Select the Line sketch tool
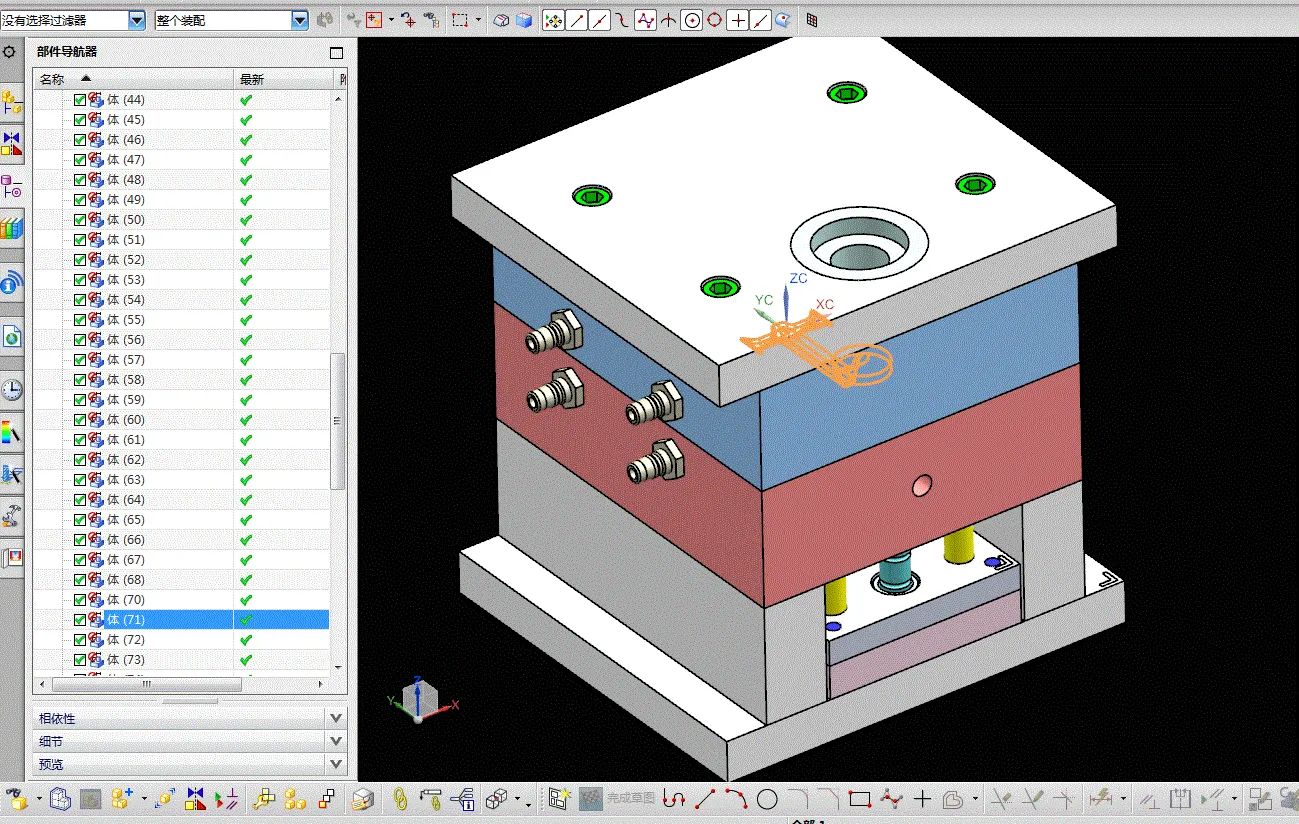Image resolution: width=1299 pixels, height=824 pixels. 705,799
